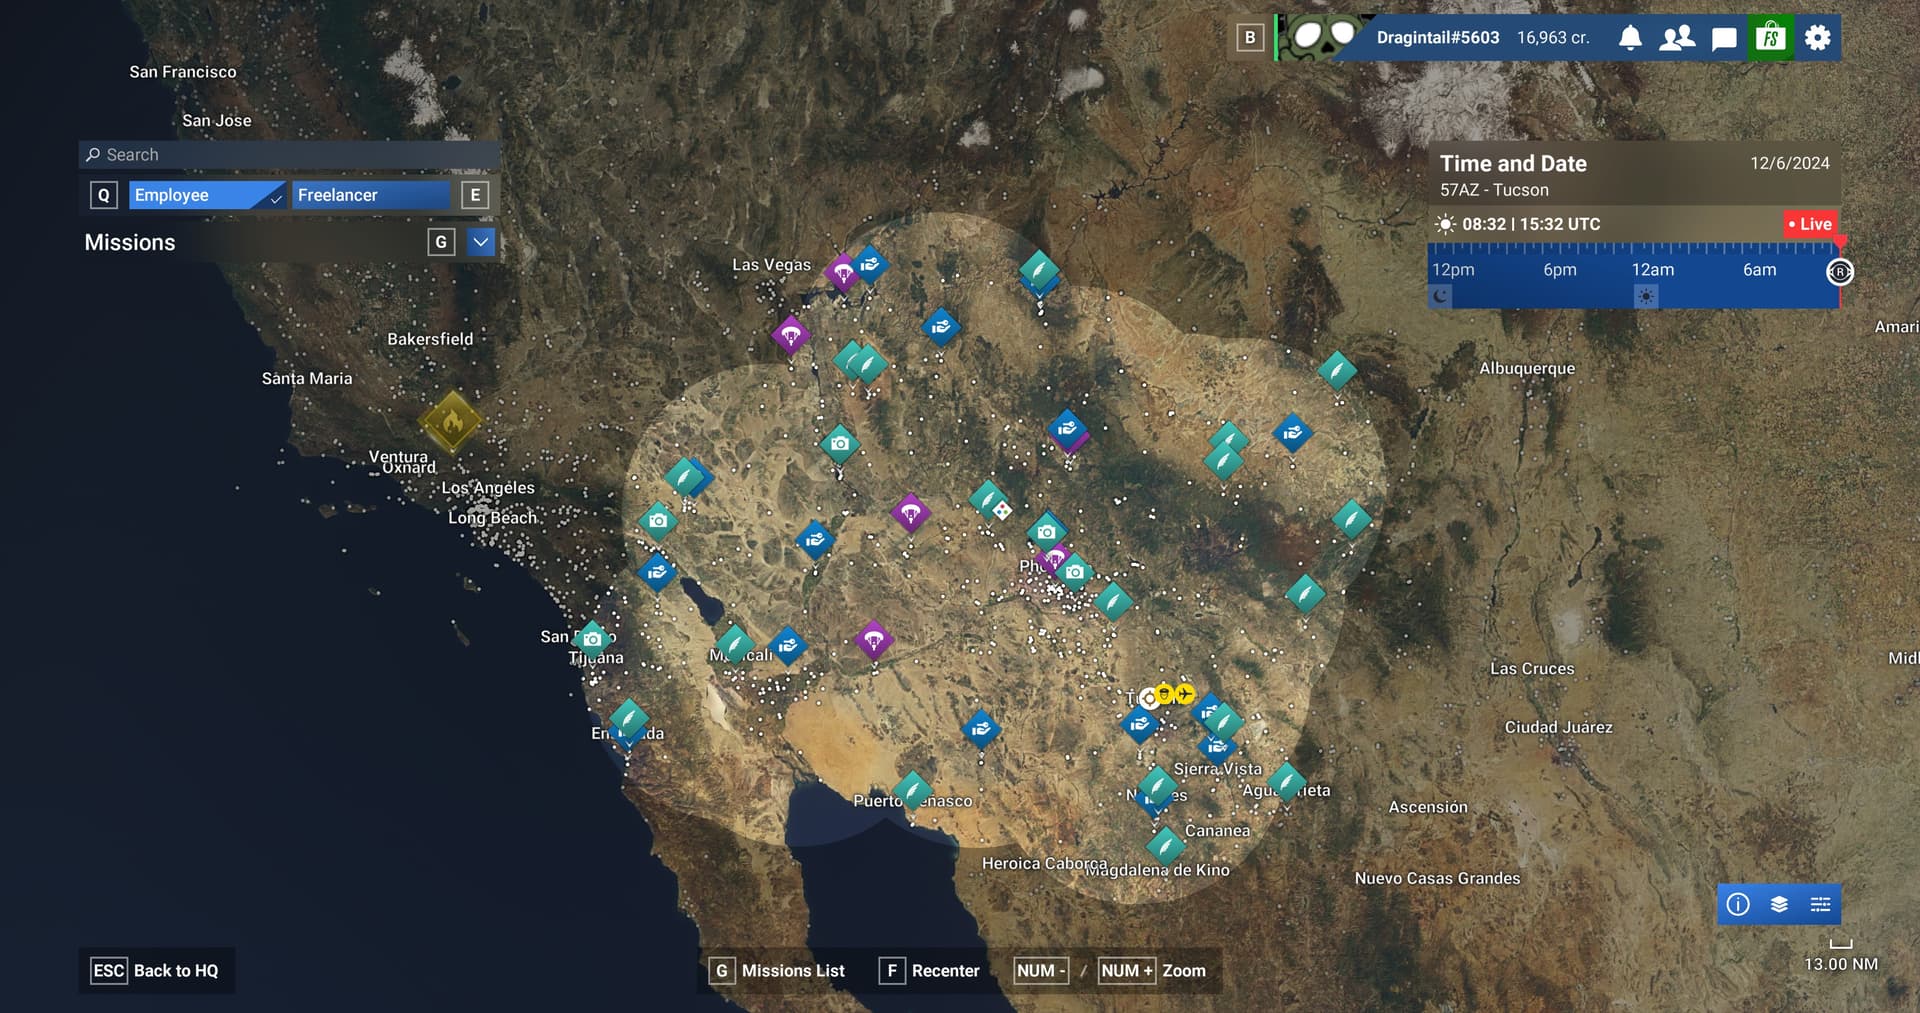This screenshot has height=1013, width=1920.
Task: Expand the Missions dropdown chevron
Action: click(x=481, y=242)
